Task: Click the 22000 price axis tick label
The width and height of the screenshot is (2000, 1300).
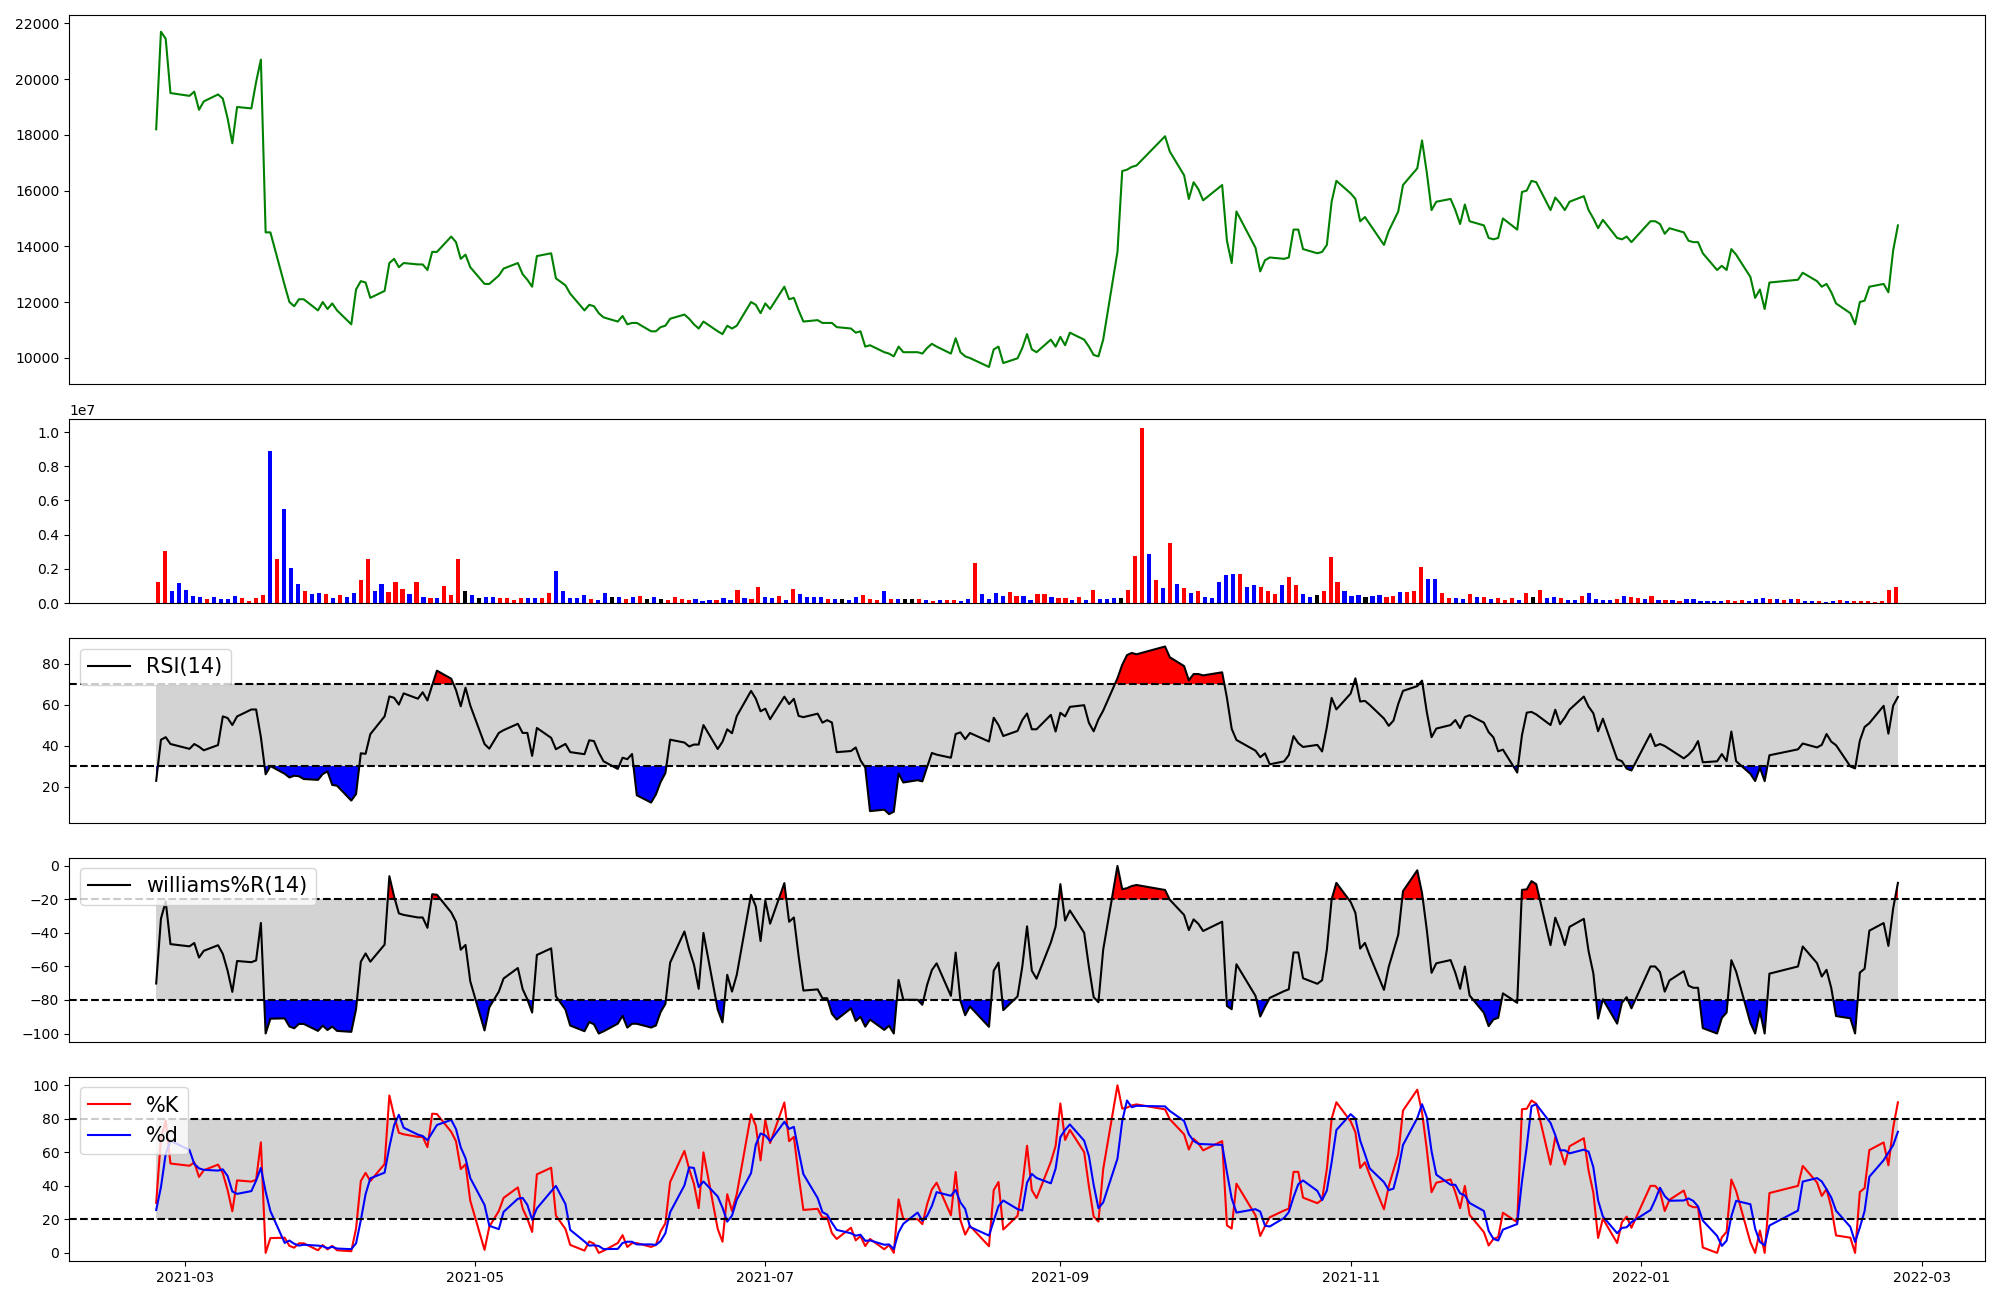Action: click(37, 24)
